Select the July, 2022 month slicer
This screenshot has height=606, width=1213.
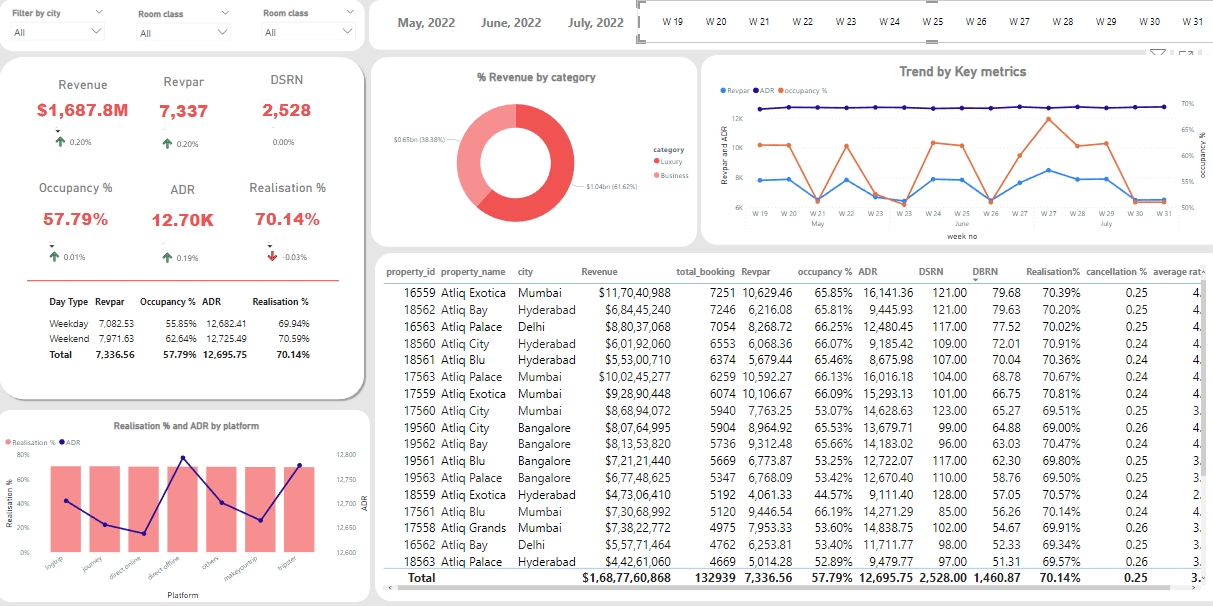pos(595,23)
